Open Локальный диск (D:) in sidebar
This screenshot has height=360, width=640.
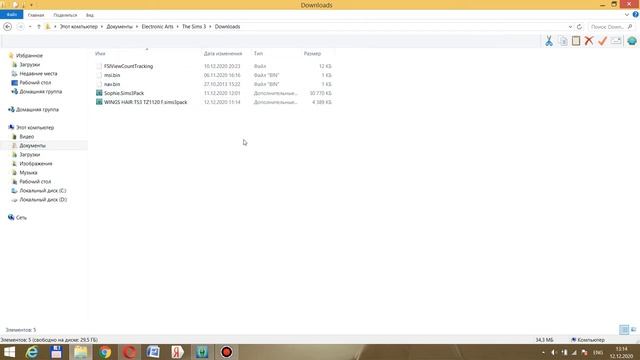point(43,199)
